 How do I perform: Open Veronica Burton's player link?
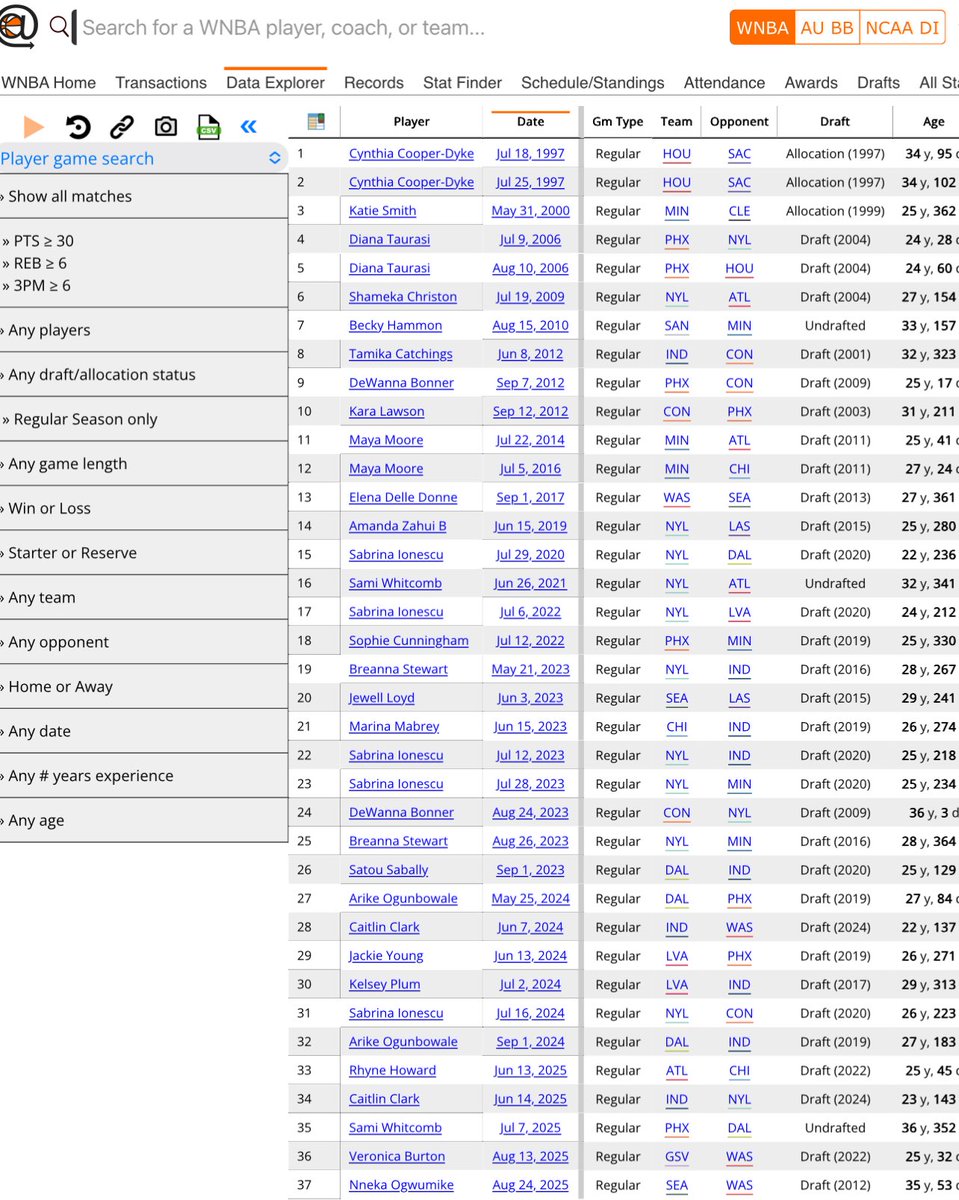tap(397, 1157)
